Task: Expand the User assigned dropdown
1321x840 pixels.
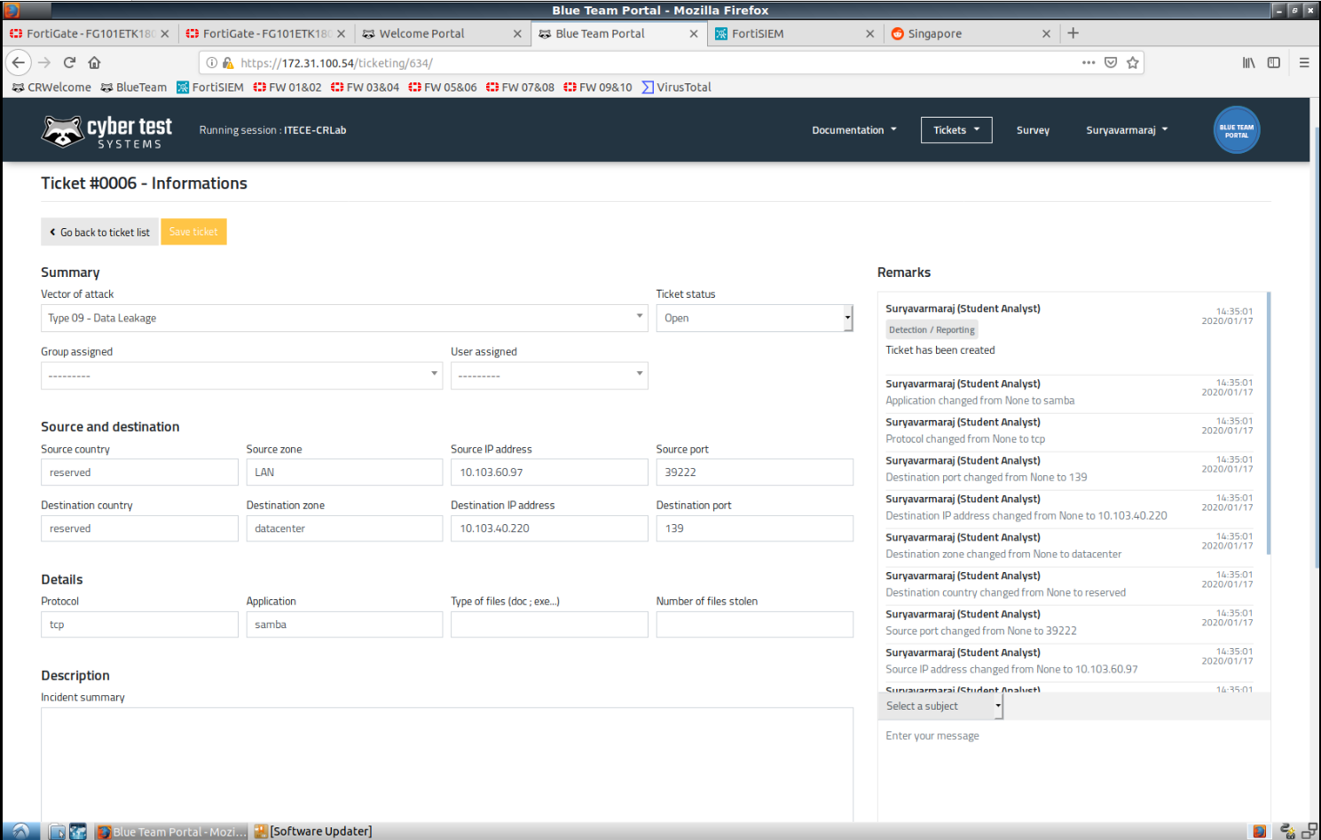Action: pos(549,375)
